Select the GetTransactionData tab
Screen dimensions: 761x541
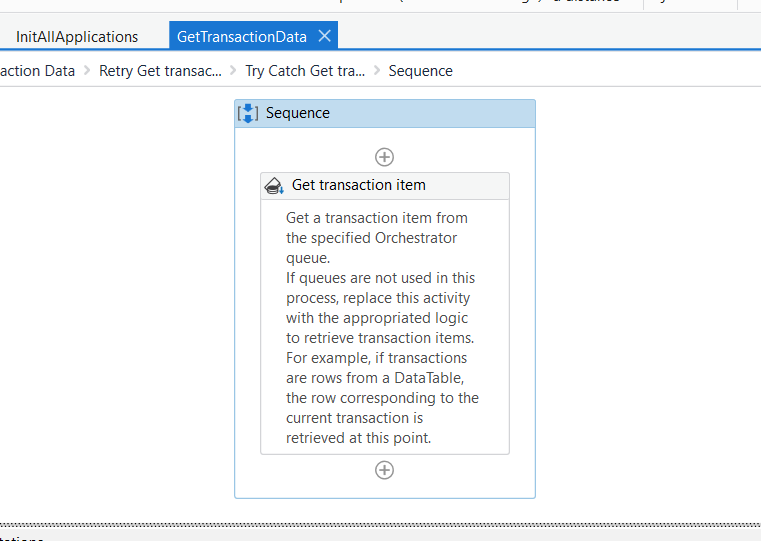(241, 37)
